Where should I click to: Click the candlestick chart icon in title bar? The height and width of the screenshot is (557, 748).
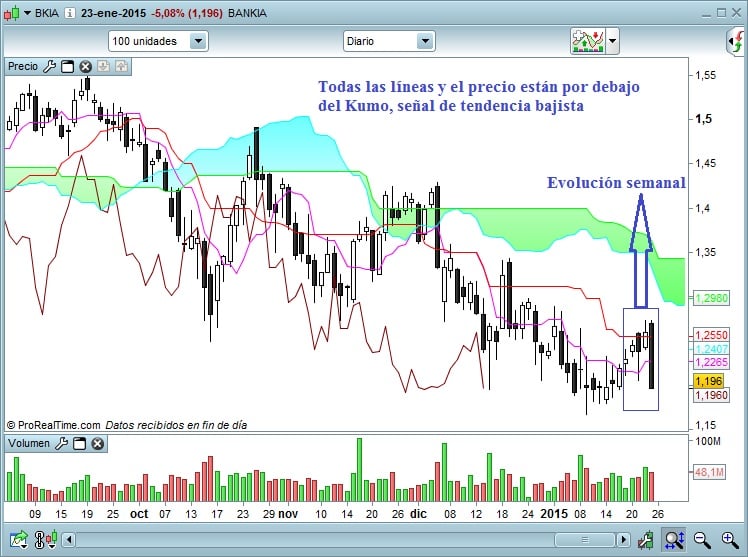[11, 13]
